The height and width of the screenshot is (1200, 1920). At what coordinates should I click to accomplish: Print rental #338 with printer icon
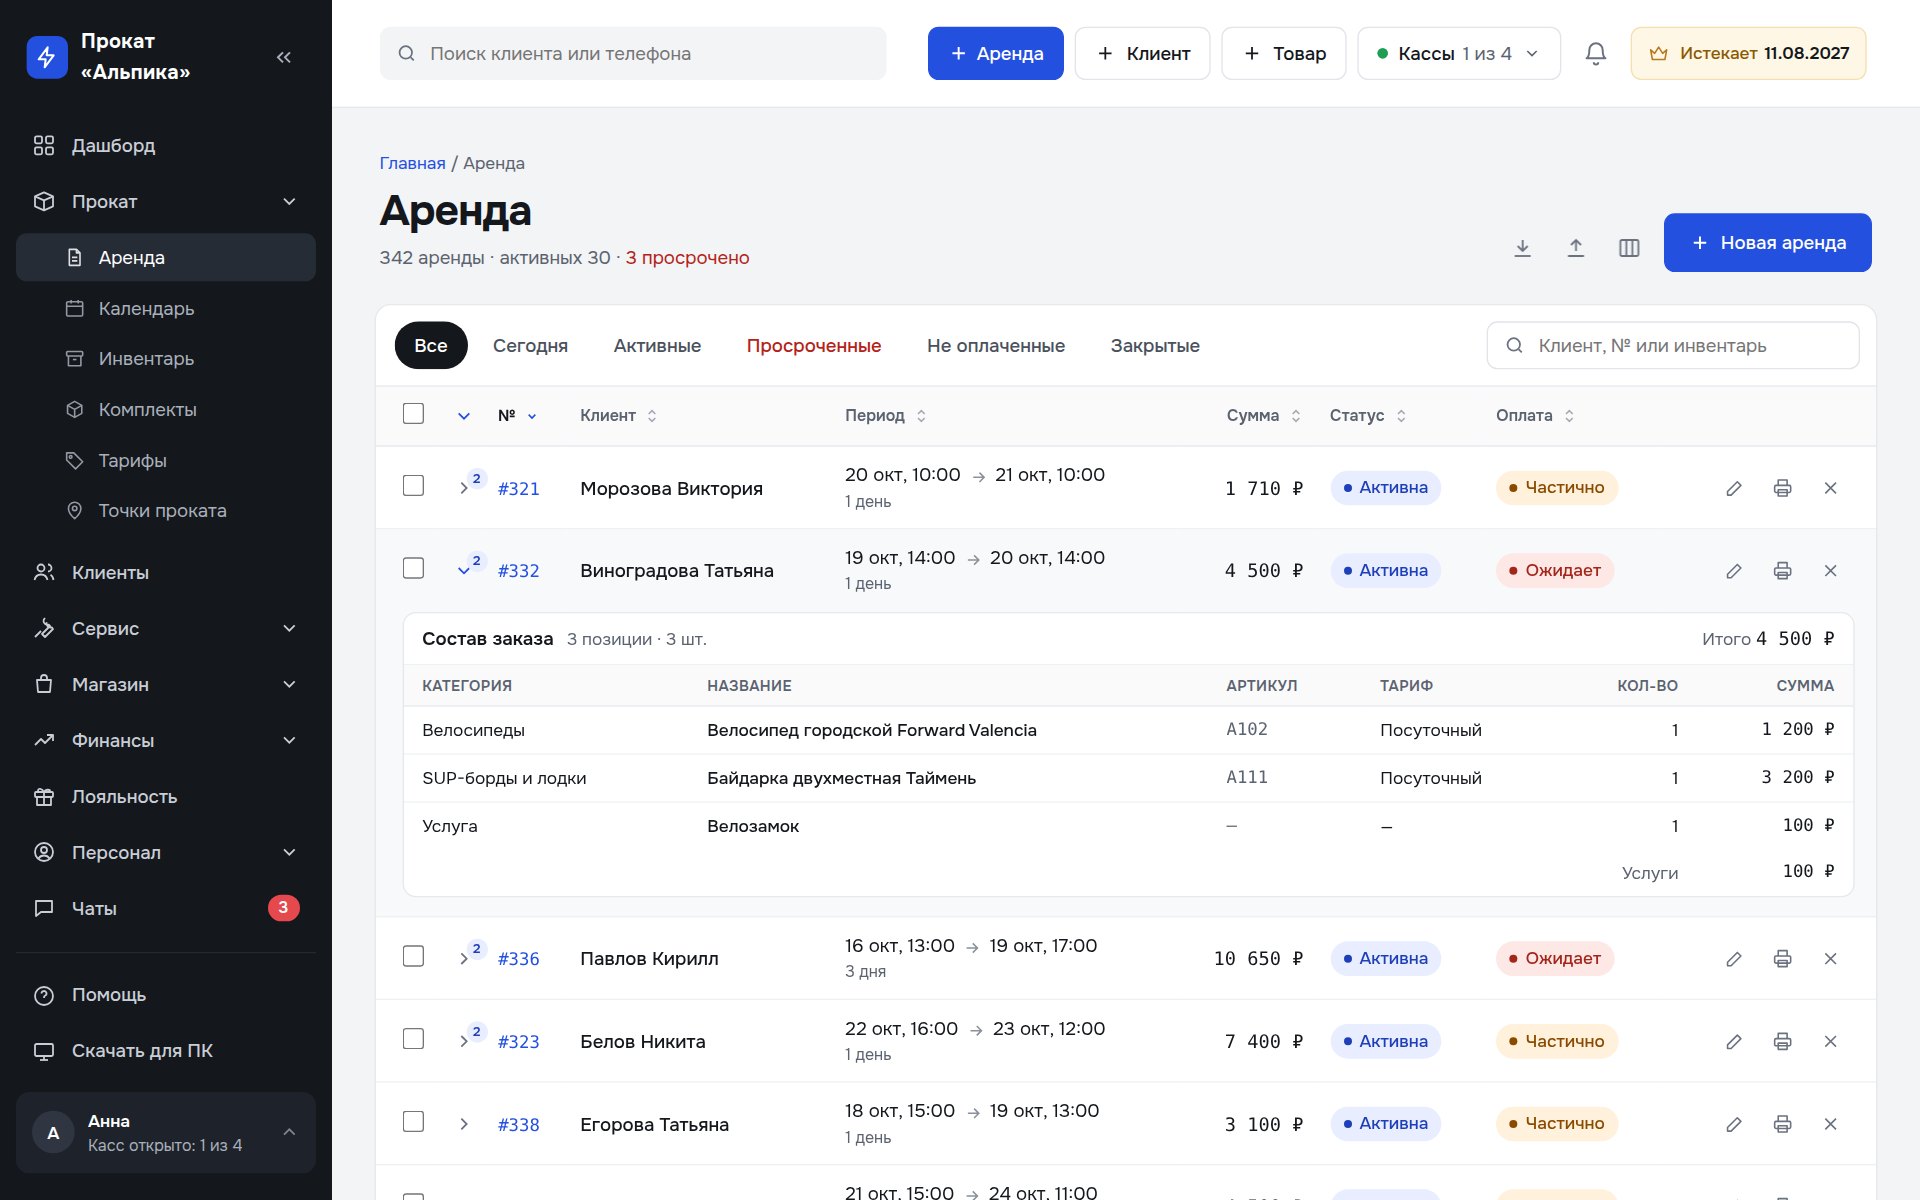[x=1782, y=1124]
